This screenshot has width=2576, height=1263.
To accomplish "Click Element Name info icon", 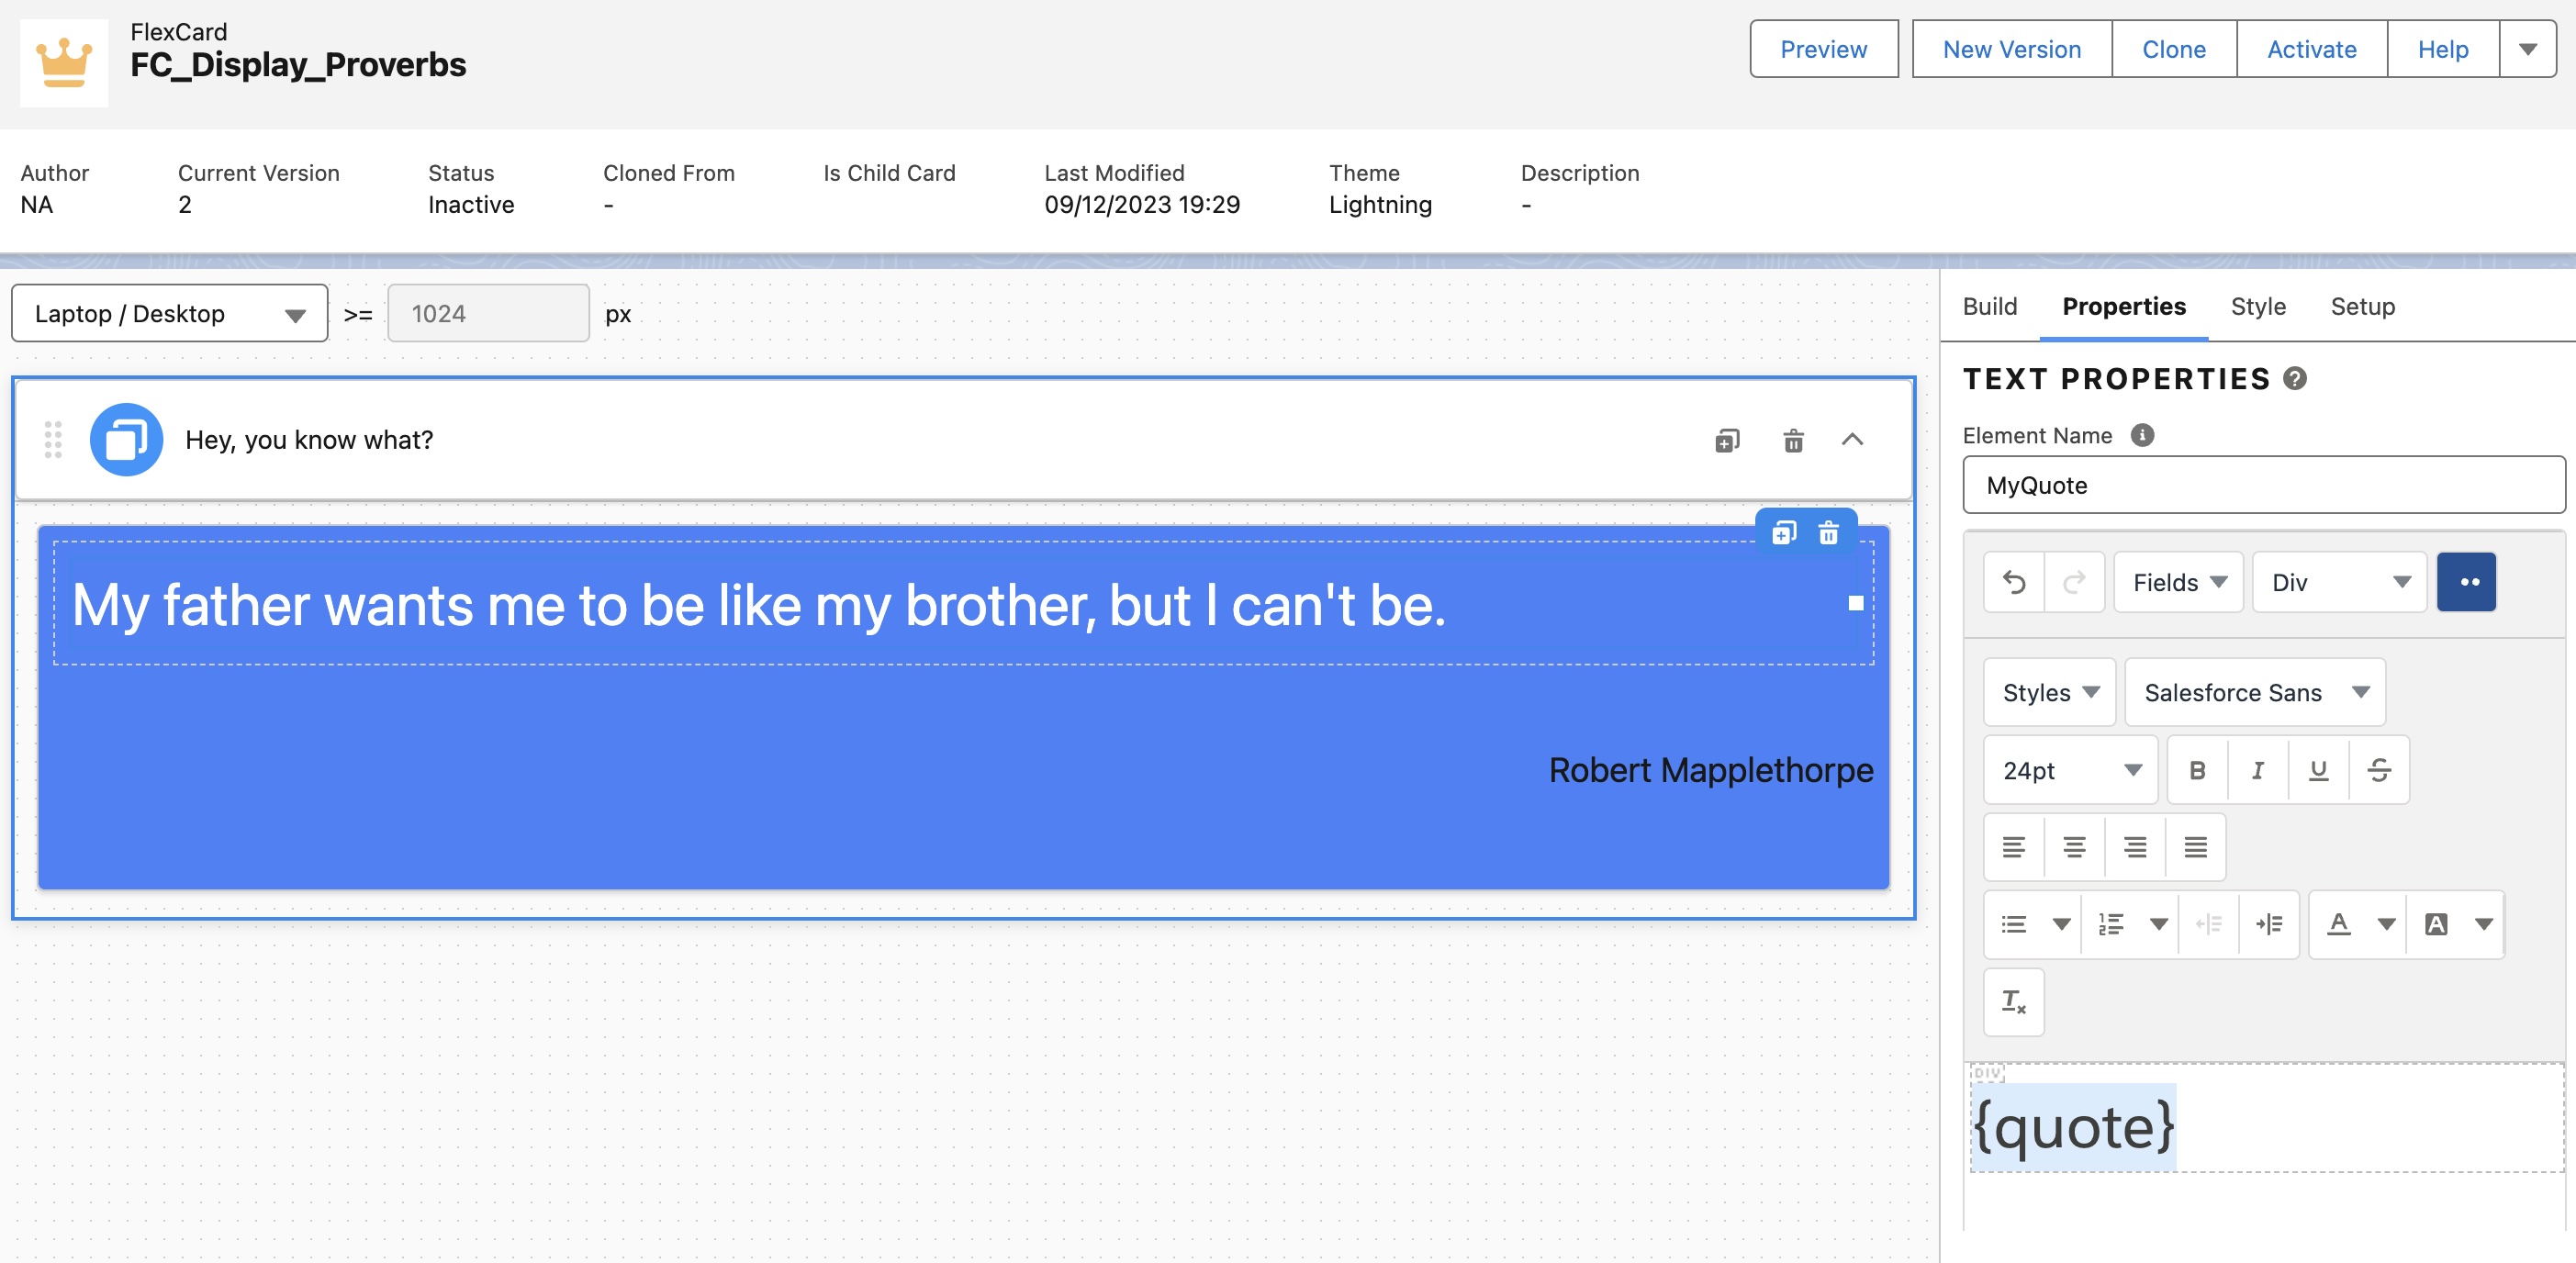I will [x=2142, y=435].
